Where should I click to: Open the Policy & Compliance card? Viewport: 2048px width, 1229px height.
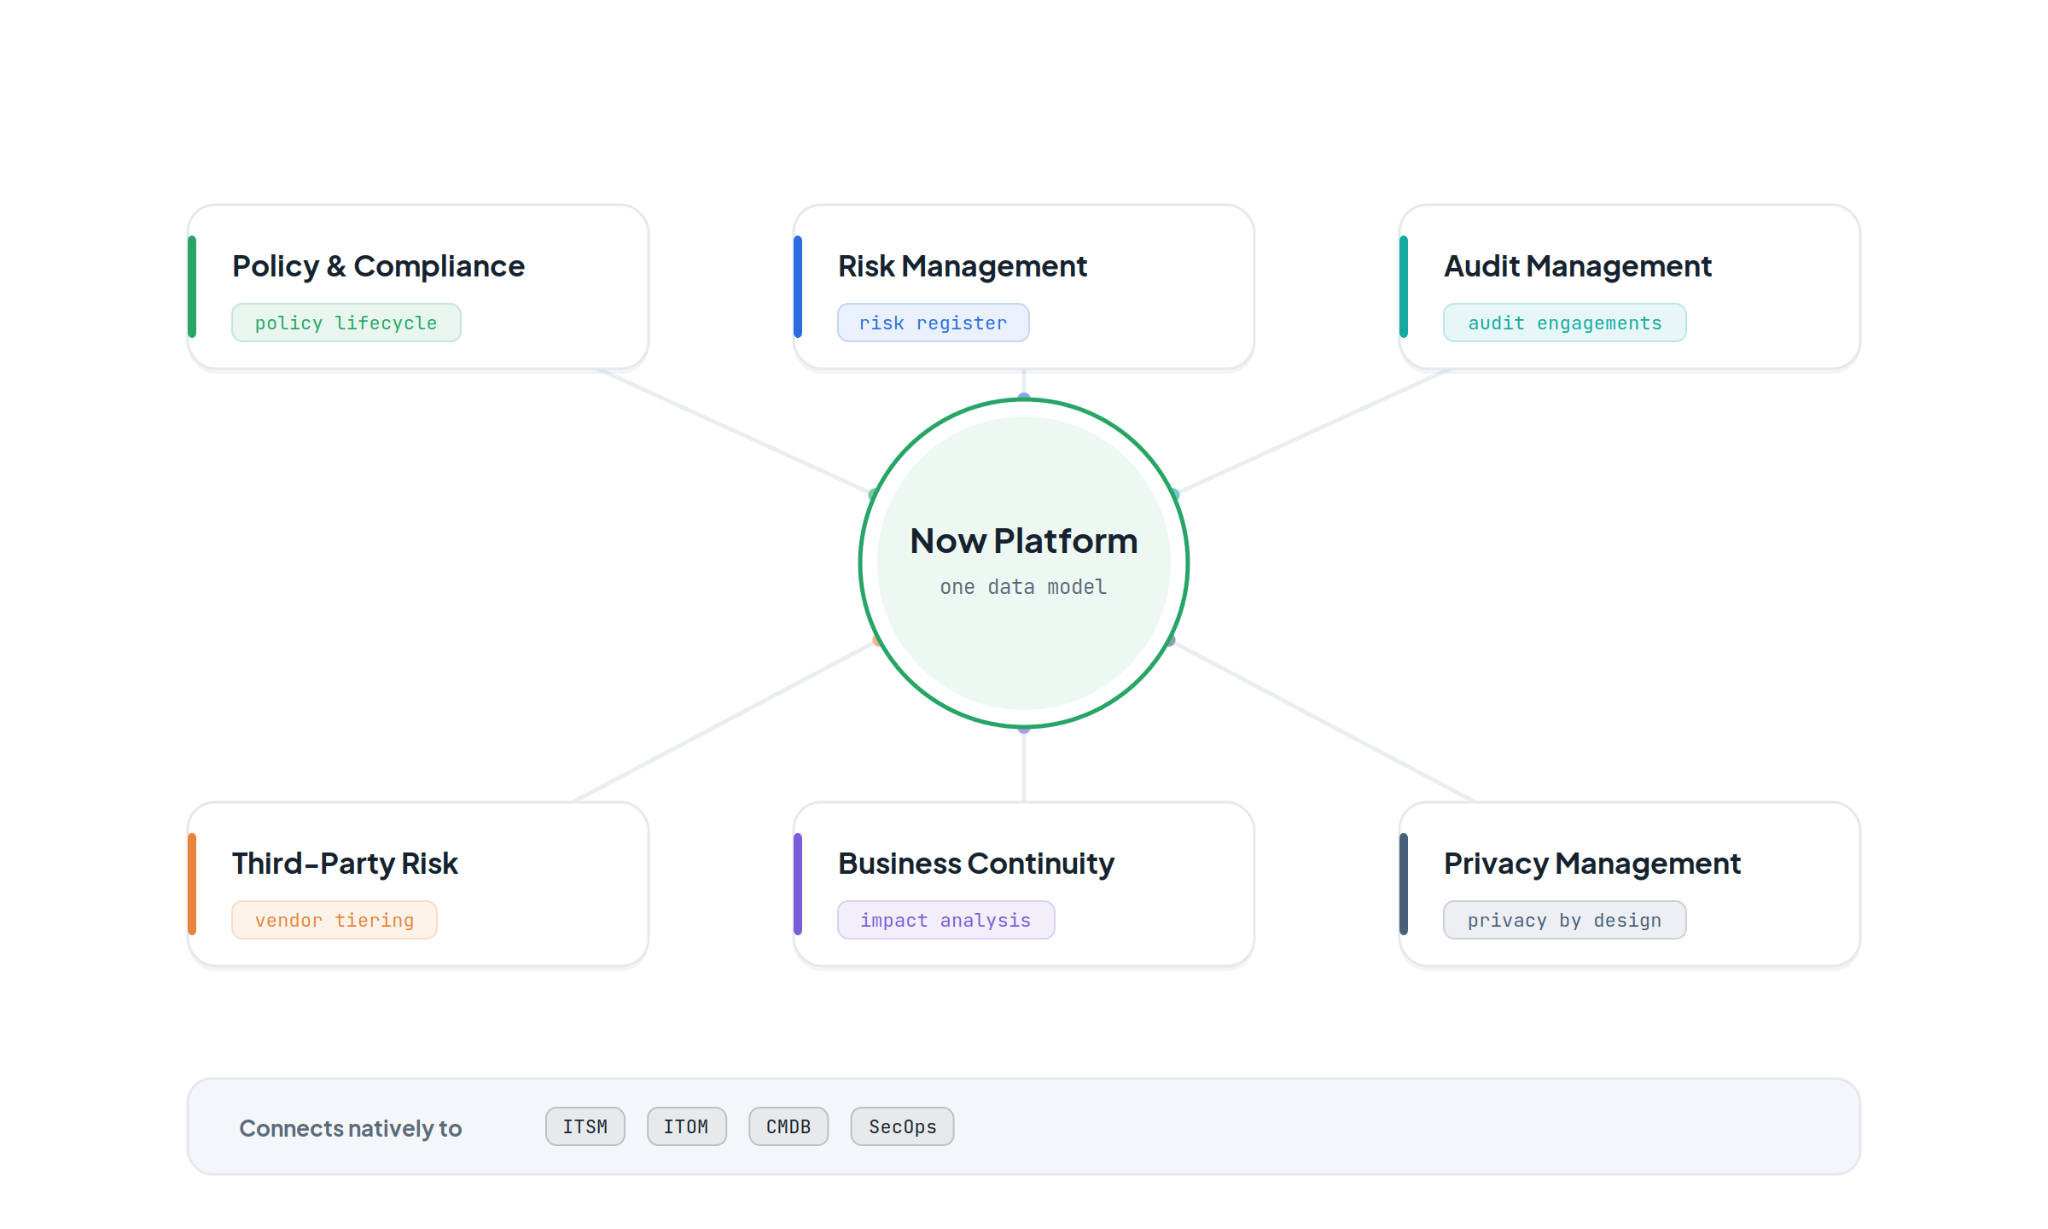point(418,287)
